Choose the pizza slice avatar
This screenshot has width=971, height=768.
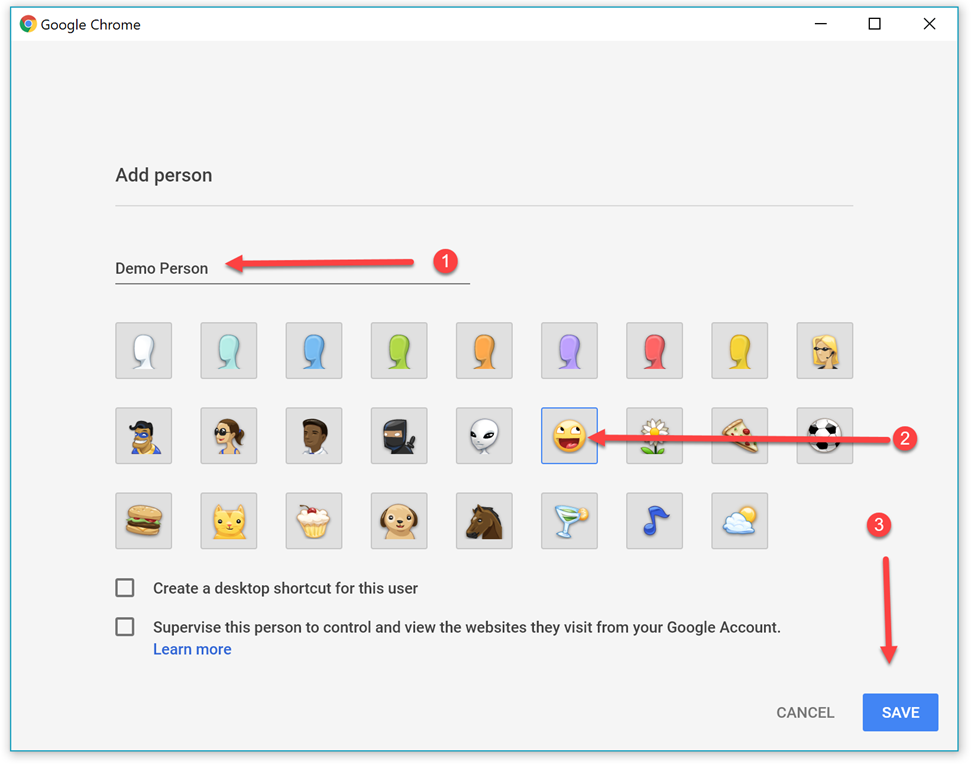(x=739, y=435)
